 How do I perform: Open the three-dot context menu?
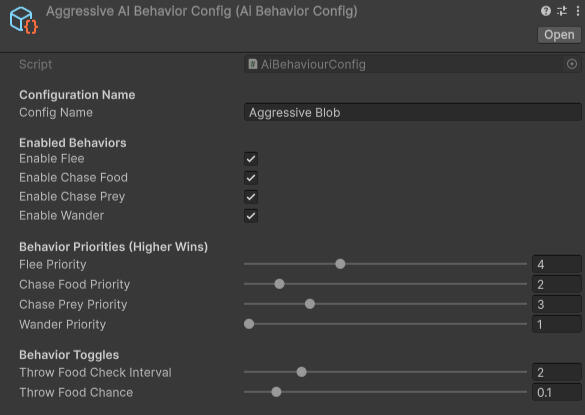coord(578,11)
